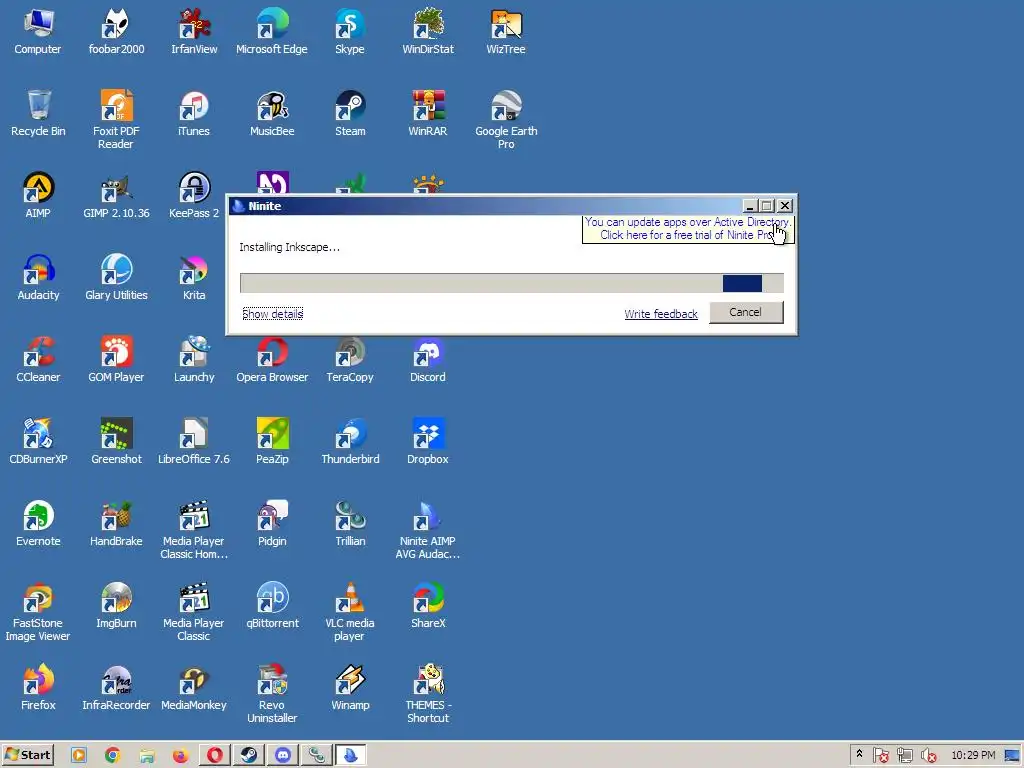1024x768 pixels.
Task: Select the qBittorrent desktop shortcut
Action: pos(272,605)
